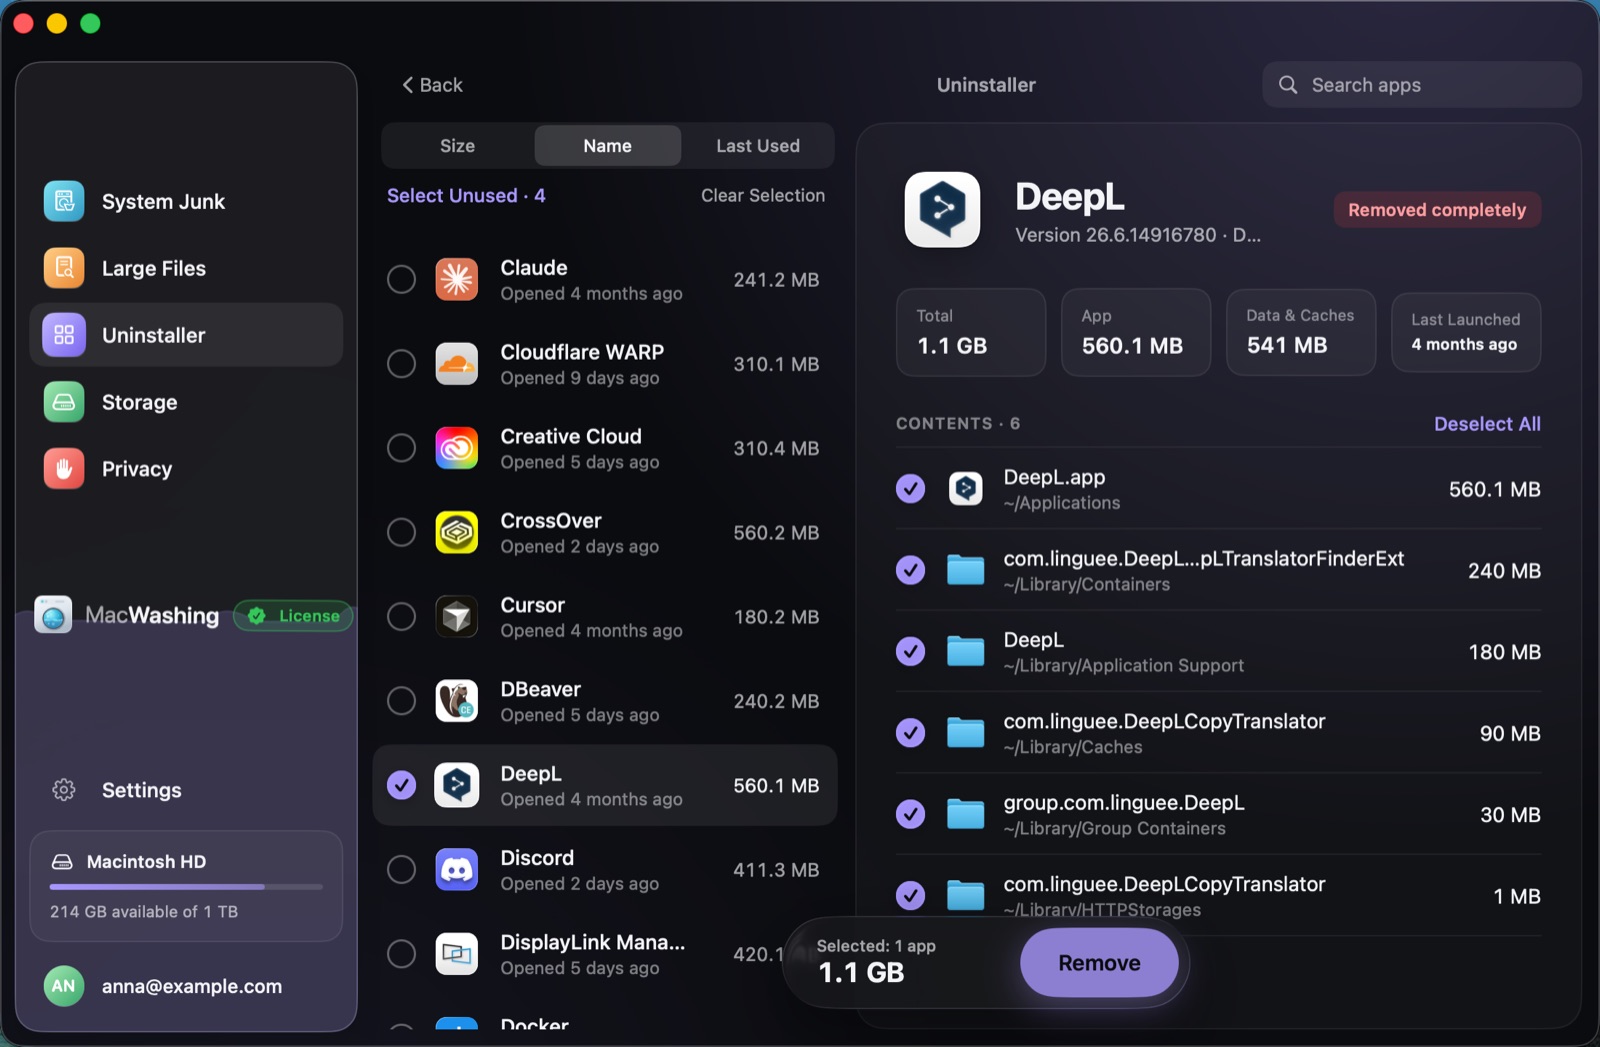Click the Discord app icon
Viewport: 1600px width, 1047px height.
coord(457,870)
